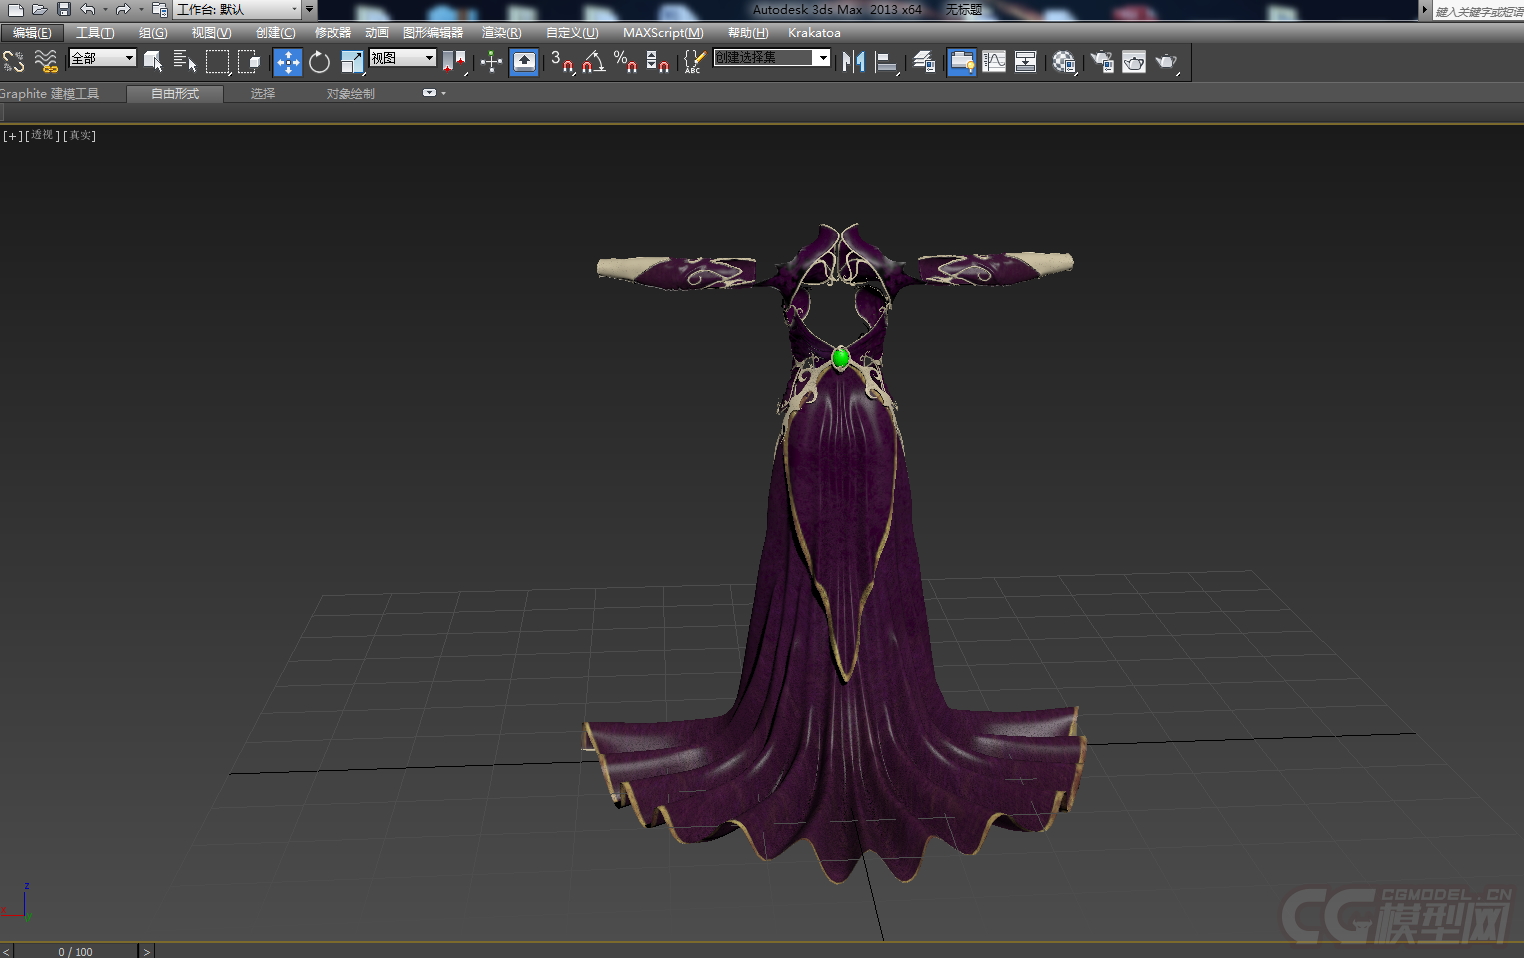
Task: Click the New Scene icon
Action: pyautogui.click(x=15, y=9)
